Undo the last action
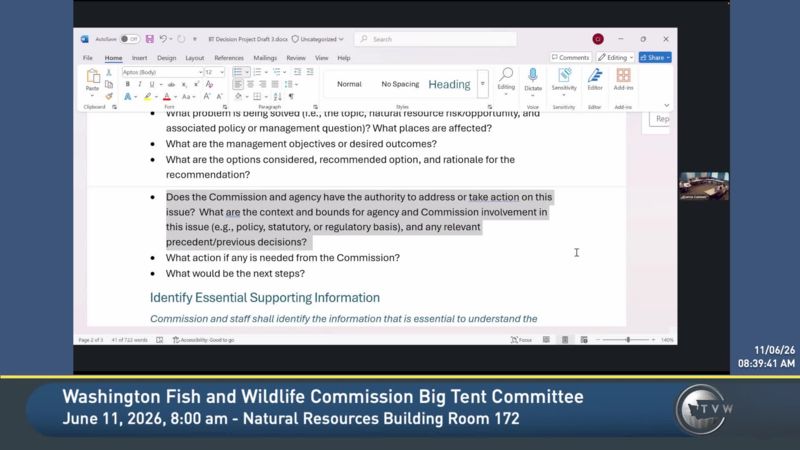This screenshot has height=450, width=800. tap(163, 39)
